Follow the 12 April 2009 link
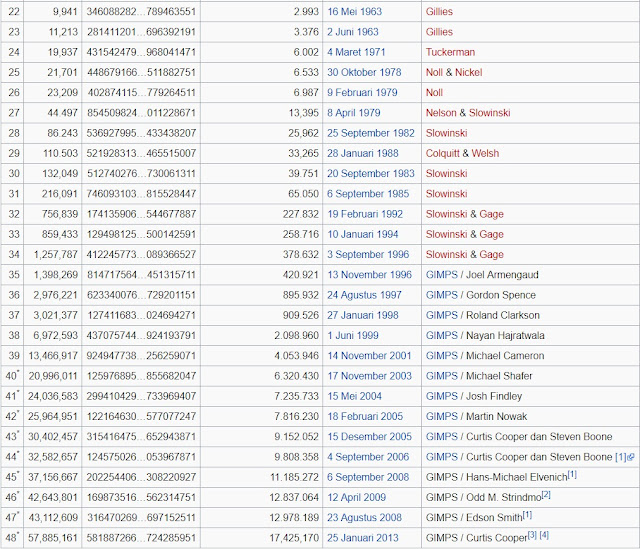The width and height of the screenshot is (640, 549). click(x=356, y=498)
